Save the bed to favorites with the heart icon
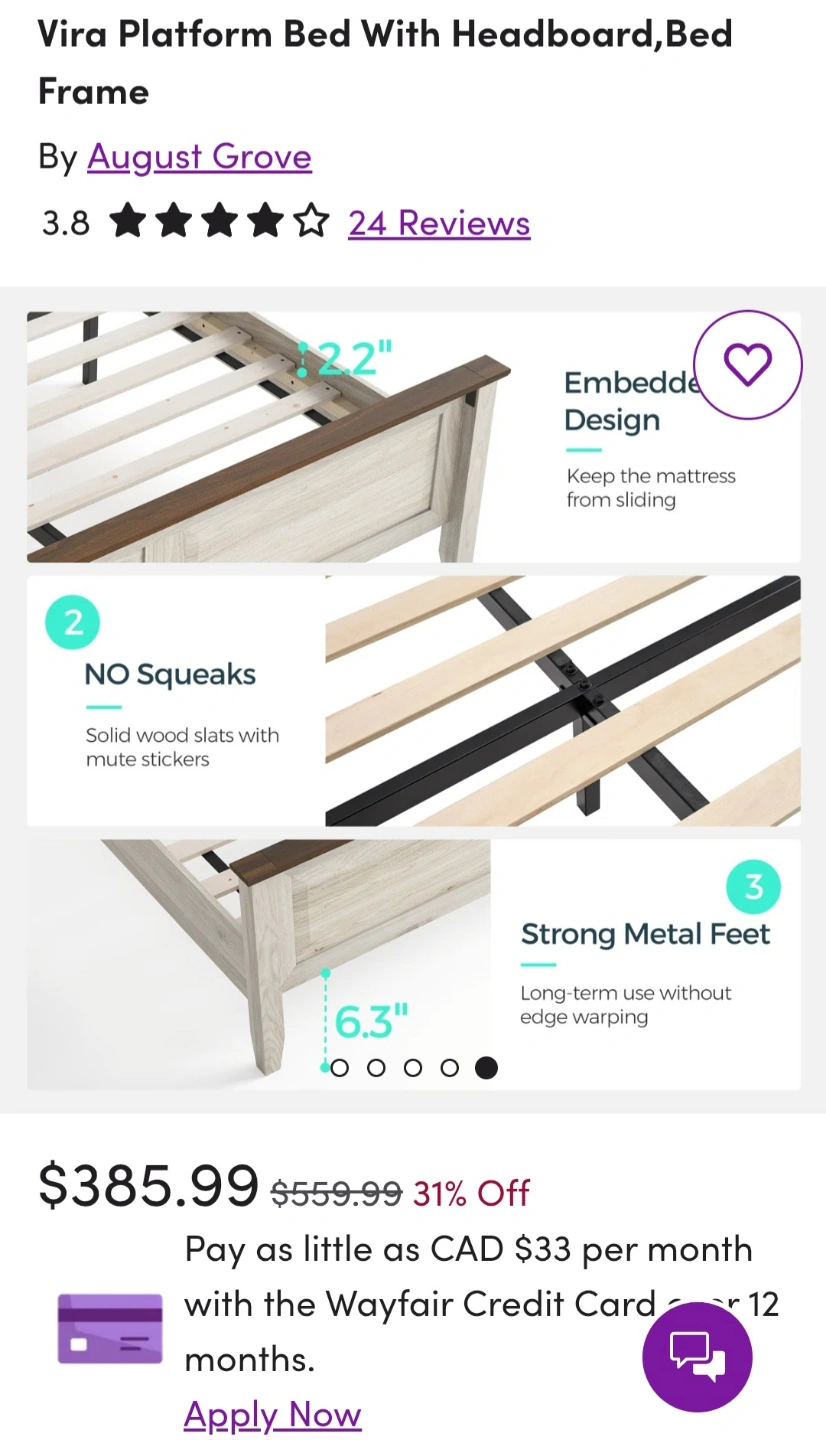Screen dimensions: 826x1440 pyautogui.click(x=748, y=364)
